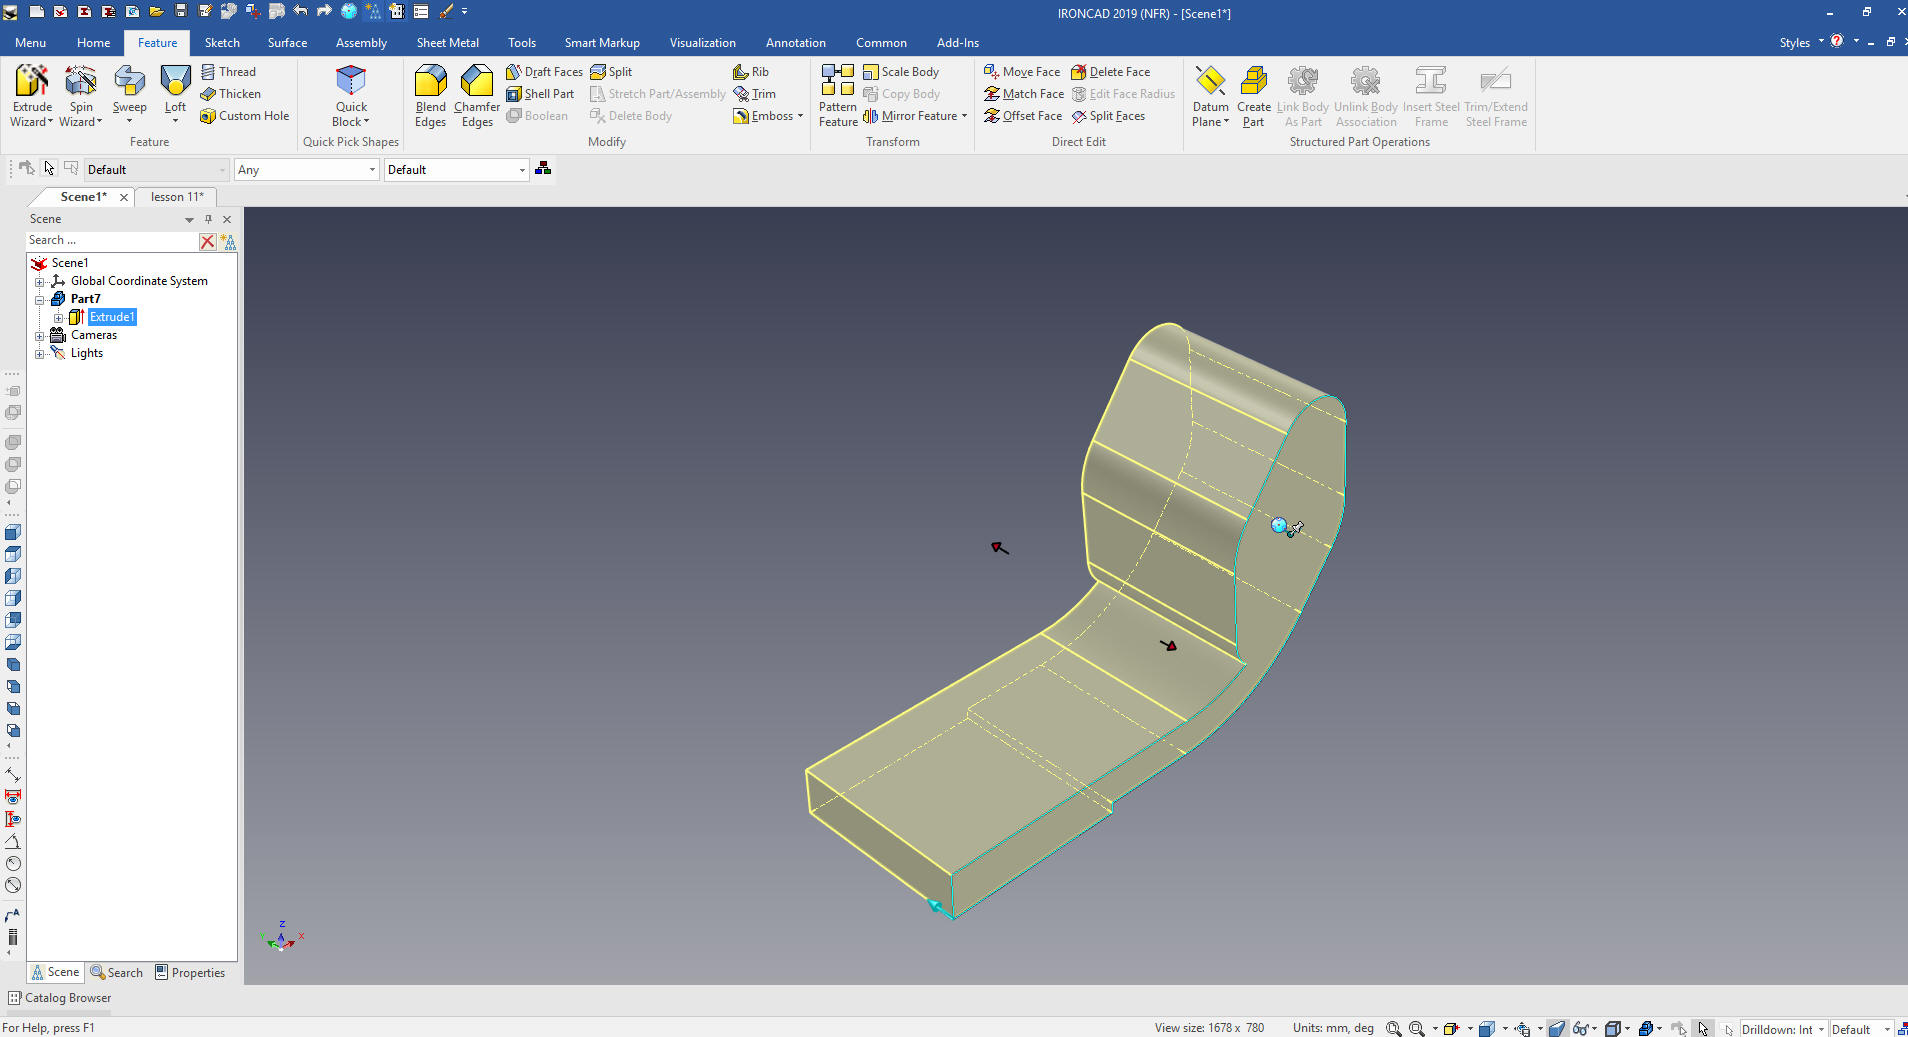Click the redo arrow in quick access toolbar
1908x1037 pixels.
(324, 12)
